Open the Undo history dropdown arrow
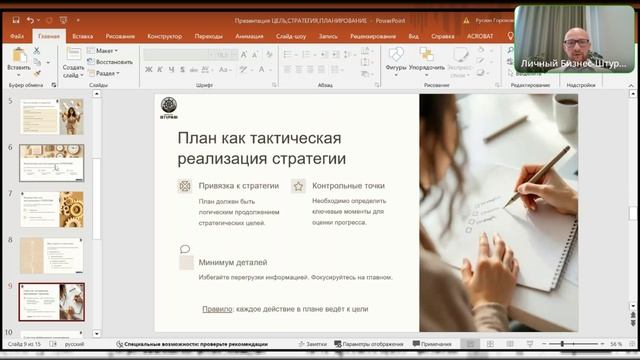The width and height of the screenshot is (640, 360). 38,20
